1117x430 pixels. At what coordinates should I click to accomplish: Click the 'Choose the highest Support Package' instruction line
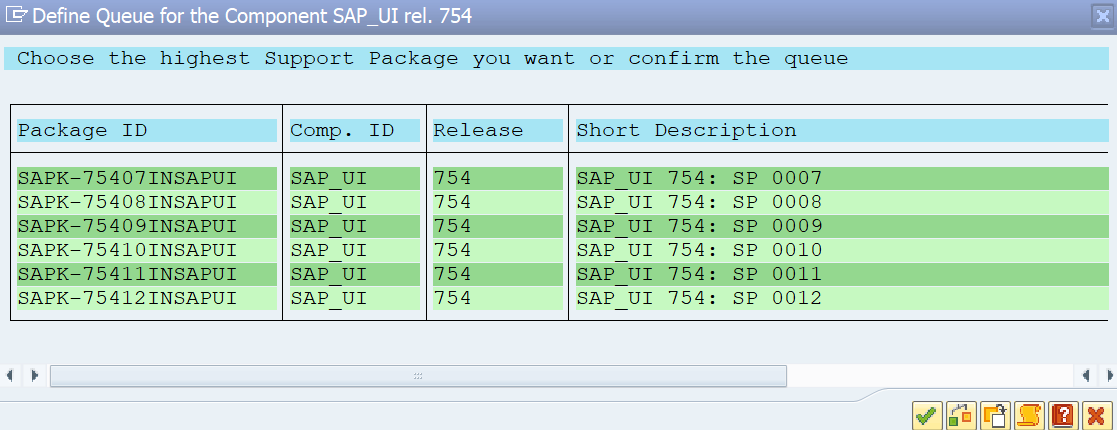point(556,58)
